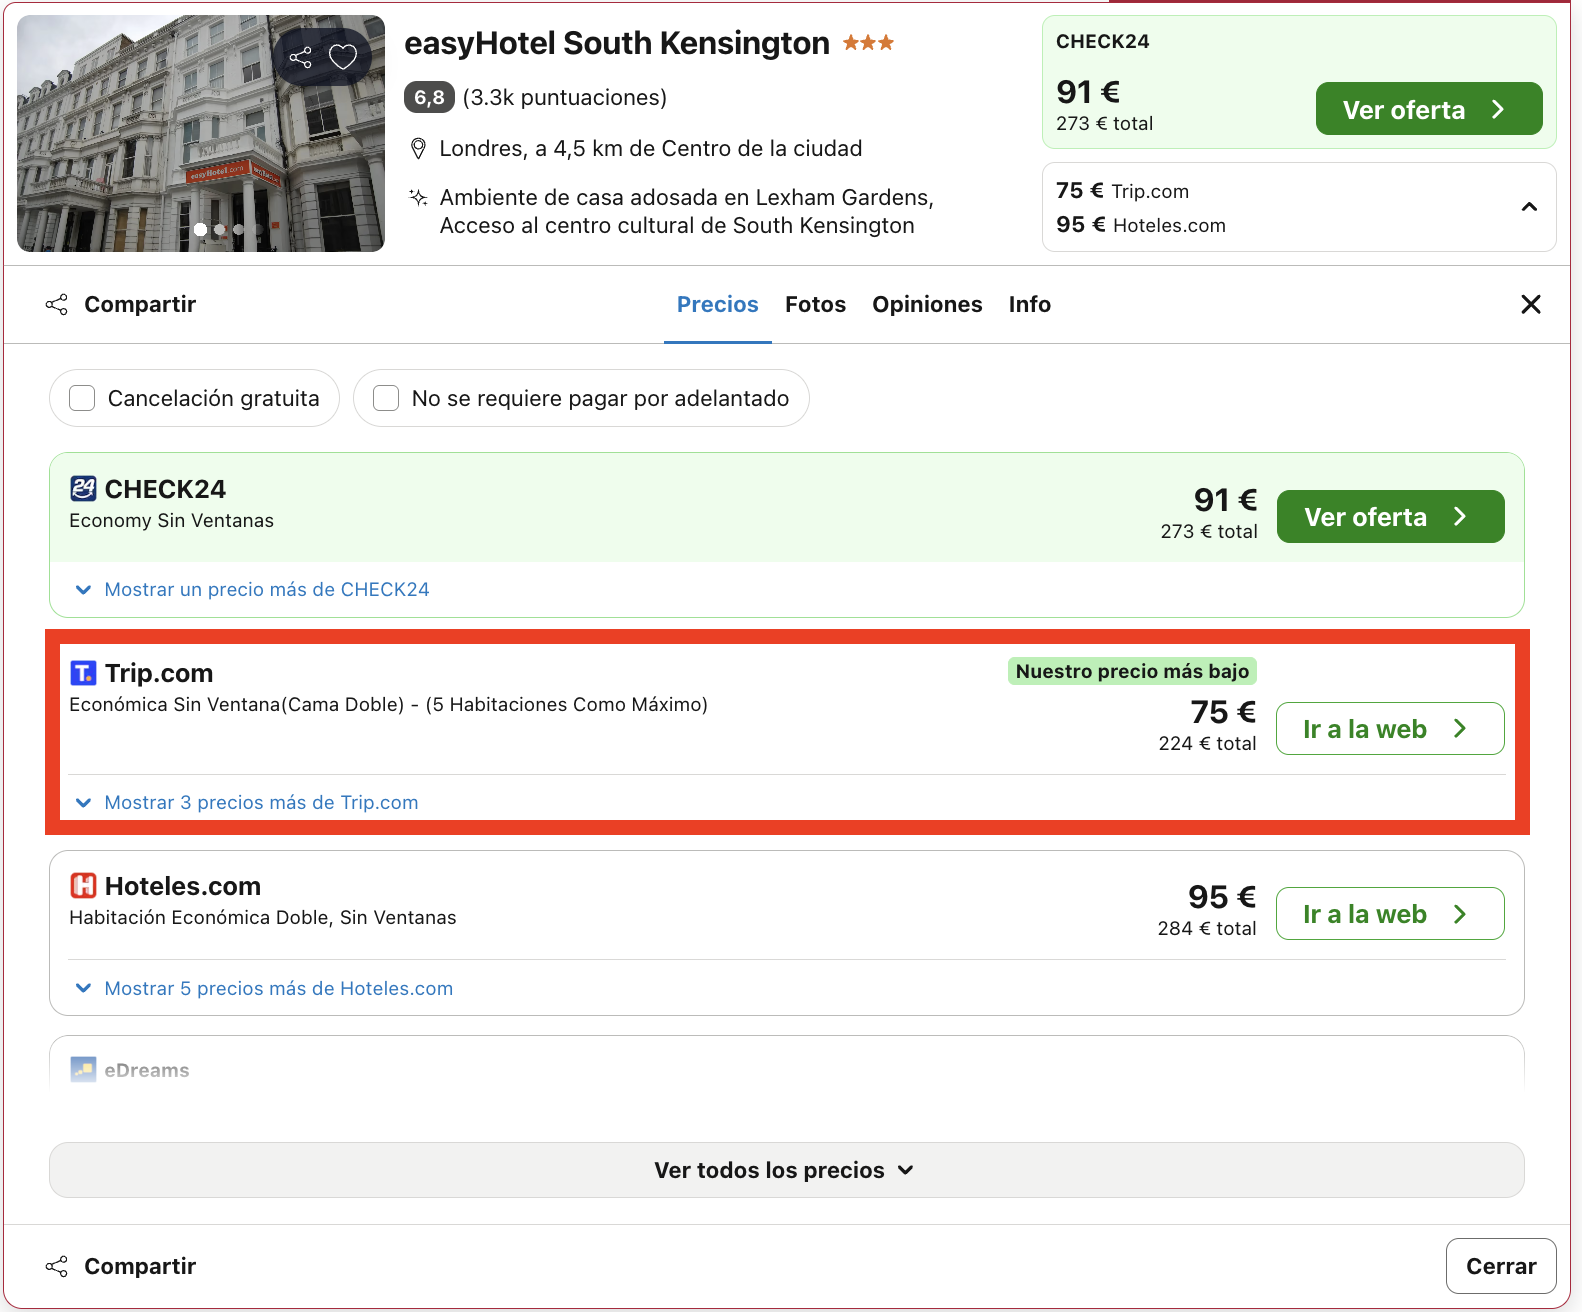Click the eDreams logo icon
This screenshot has height=1312, width=1582.
[83, 1070]
